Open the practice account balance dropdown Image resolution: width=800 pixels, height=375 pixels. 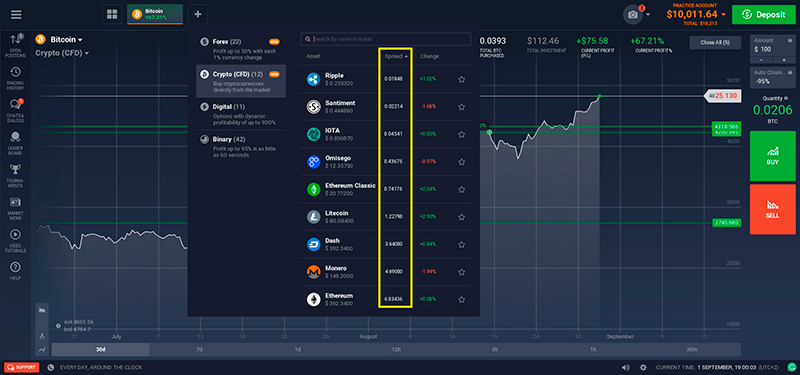696,14
